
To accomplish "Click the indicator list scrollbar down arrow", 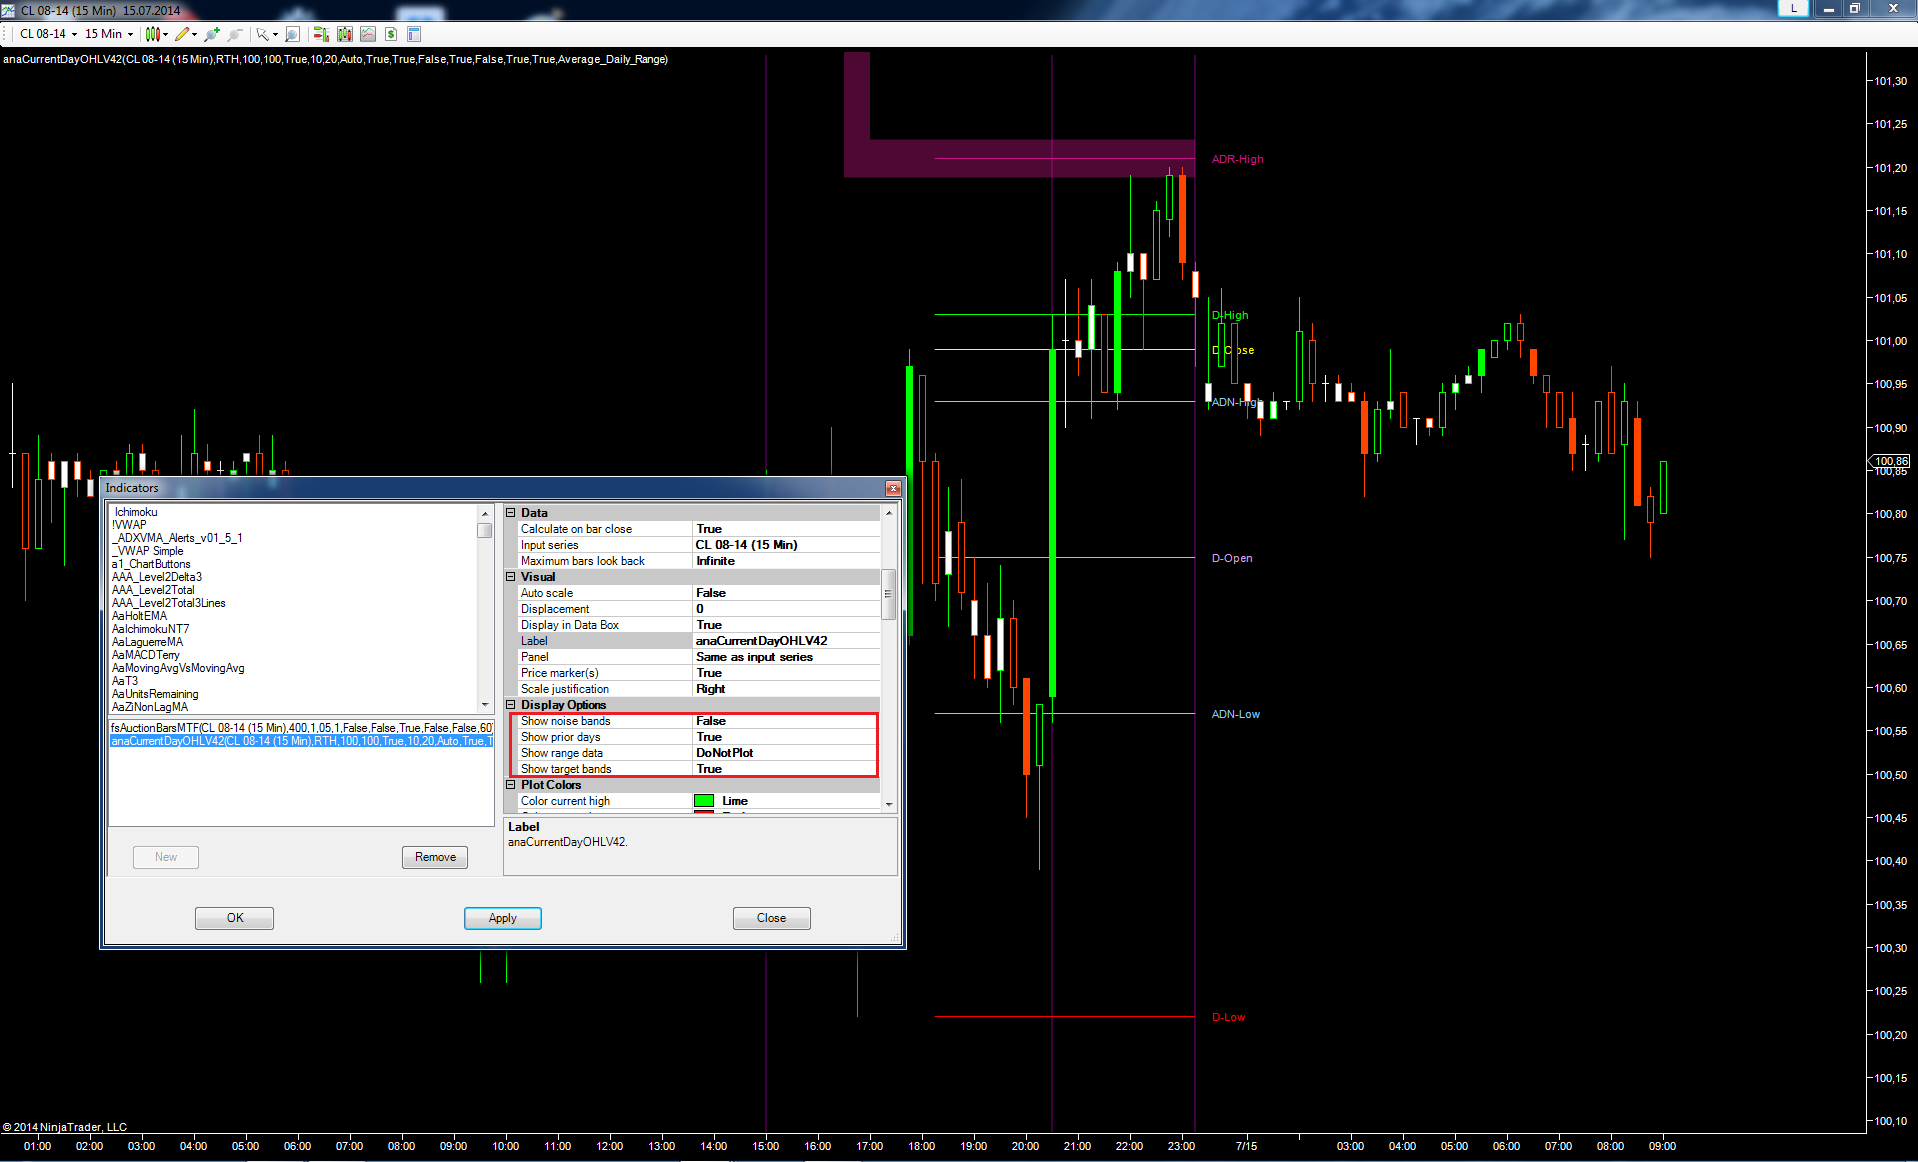I will (x=485, y=705).
